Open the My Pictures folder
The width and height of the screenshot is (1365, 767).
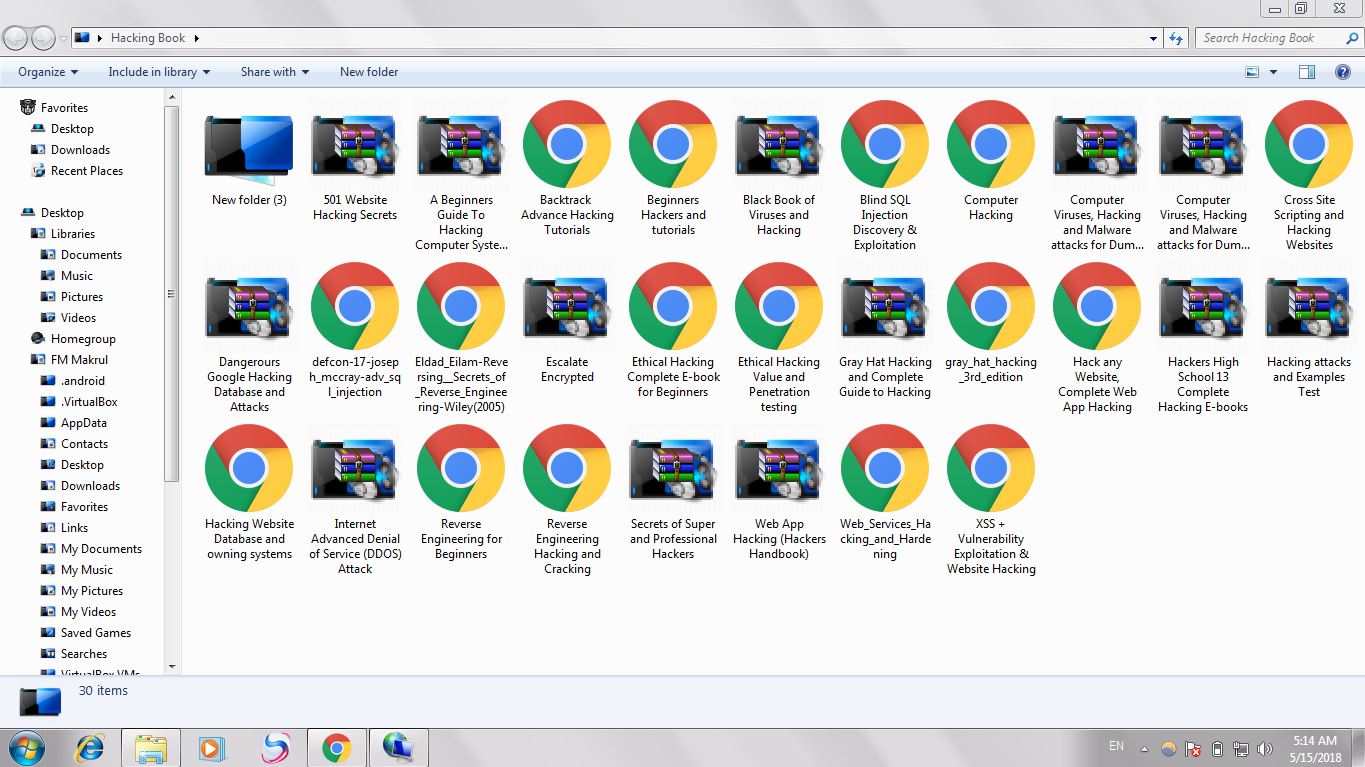point(82,591)
